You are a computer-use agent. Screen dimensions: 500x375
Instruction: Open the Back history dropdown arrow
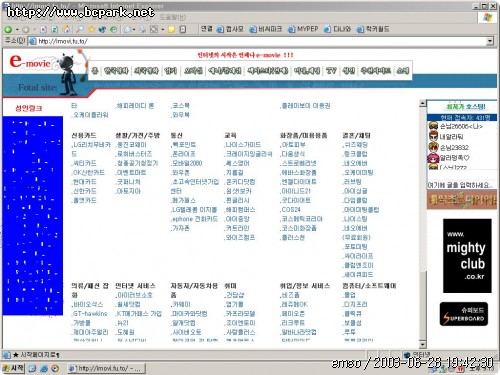[x=17, y=30]
